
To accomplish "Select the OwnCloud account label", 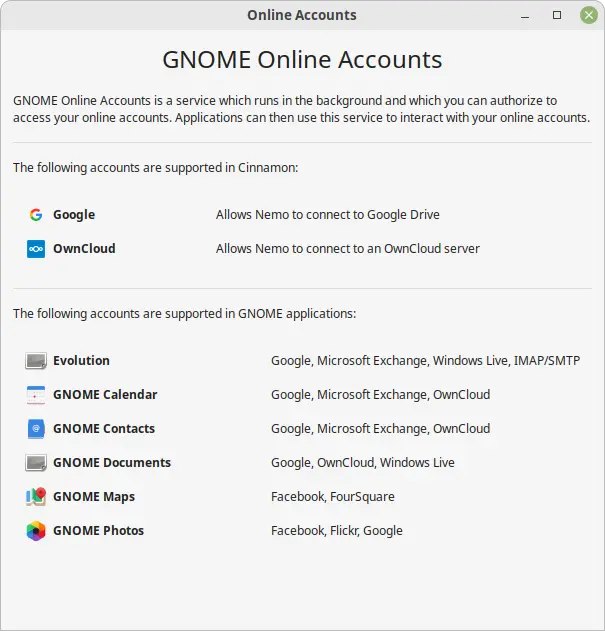I will (84, 249).
